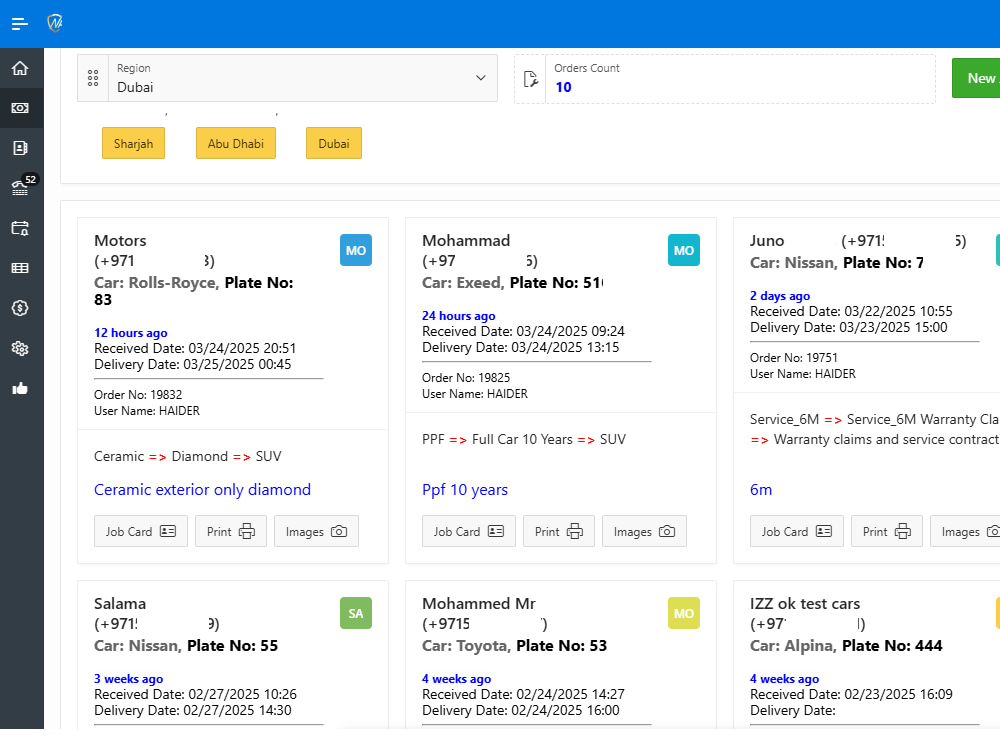Open the contacts book sidebar icon
Screen dimensions: 1000x750
(x=20, y=148)
